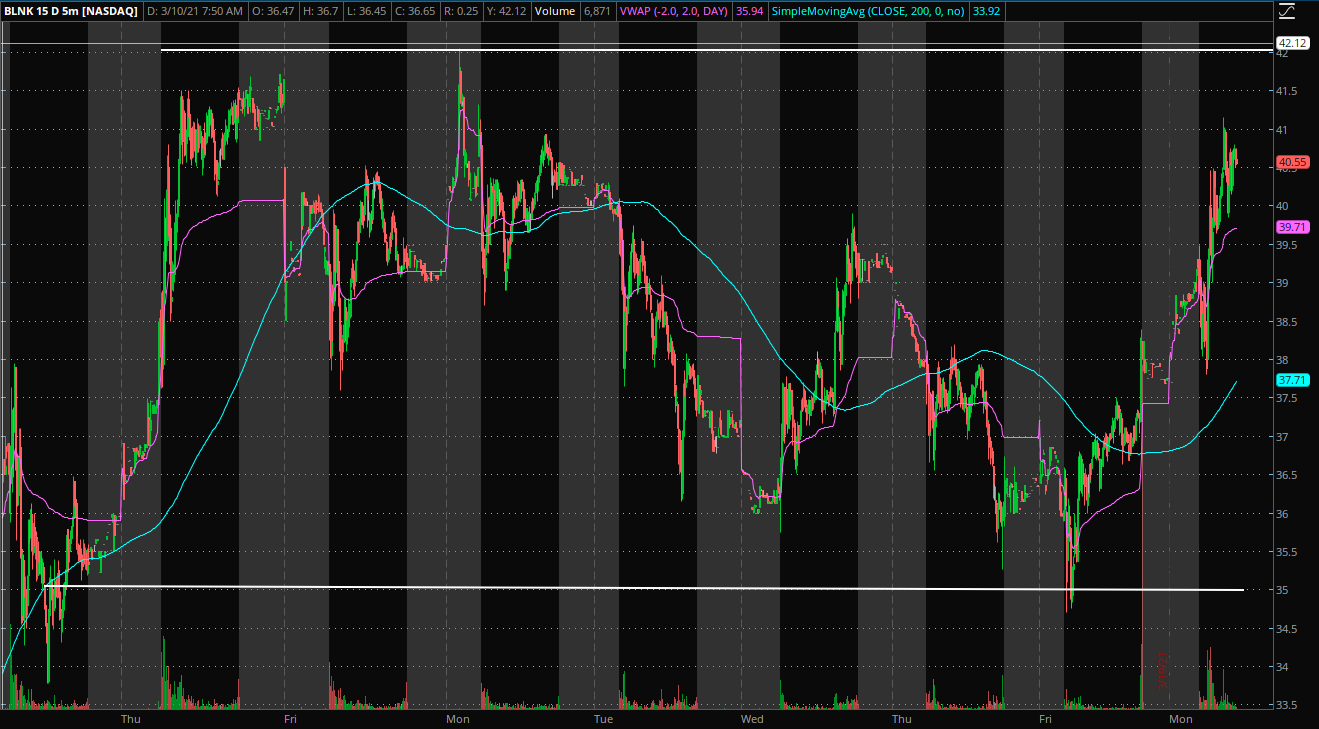Click the VWAP value 35.94 in header
Image resolution: width=1319 pixels, height=729 pixels.
[749, 11]
